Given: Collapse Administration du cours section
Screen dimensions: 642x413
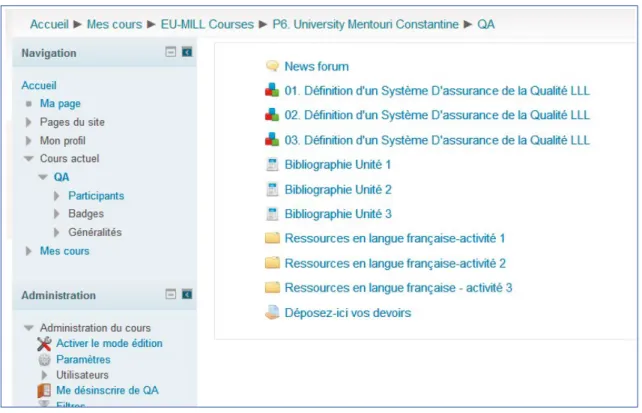Looking at the screenshot, I should [29, 328].
